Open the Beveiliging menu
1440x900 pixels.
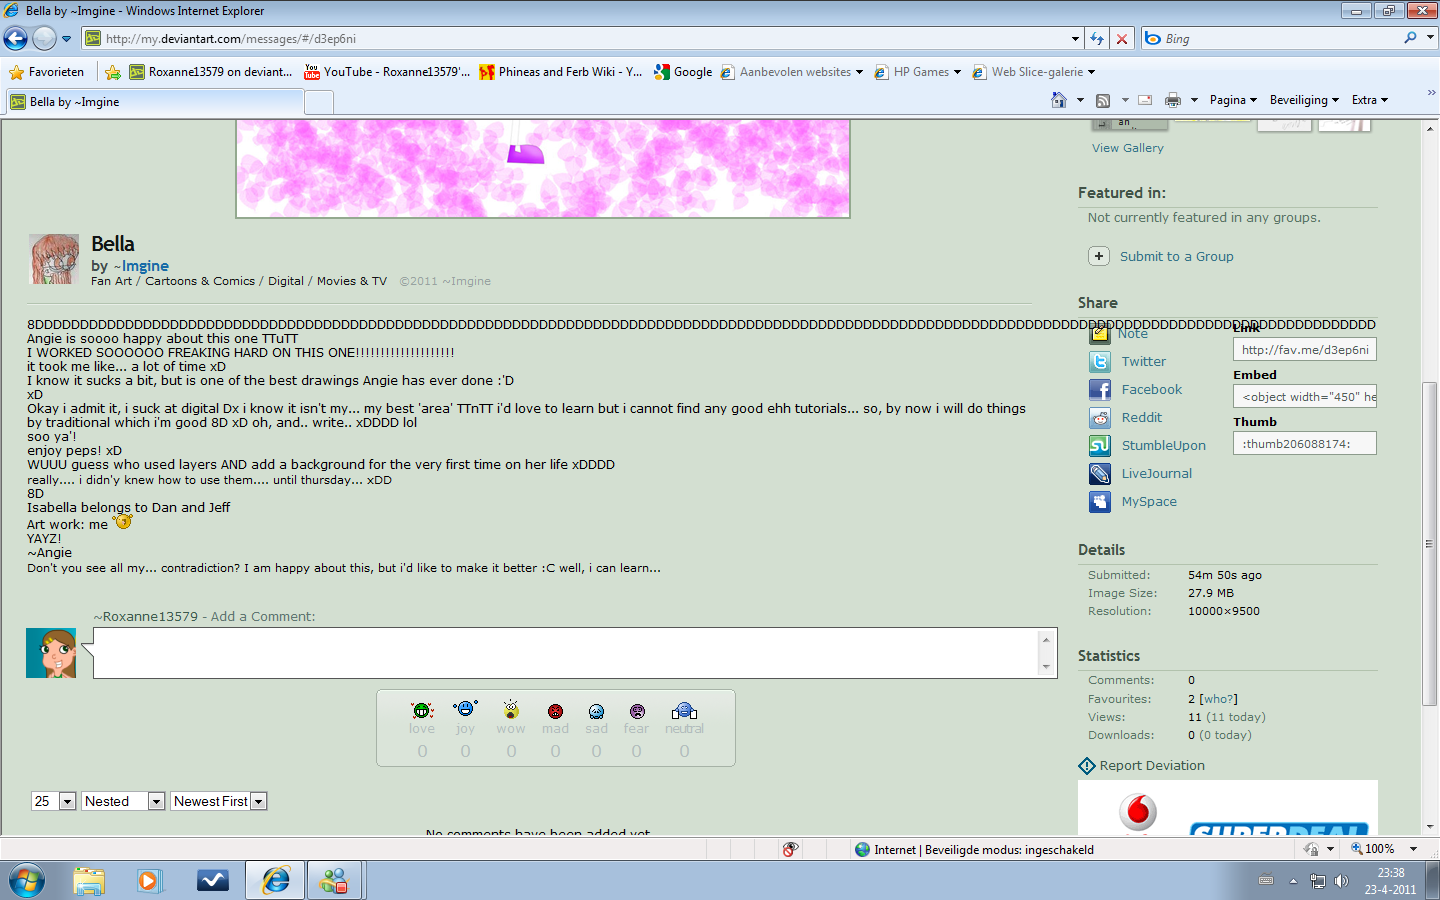pos(1304,100)
